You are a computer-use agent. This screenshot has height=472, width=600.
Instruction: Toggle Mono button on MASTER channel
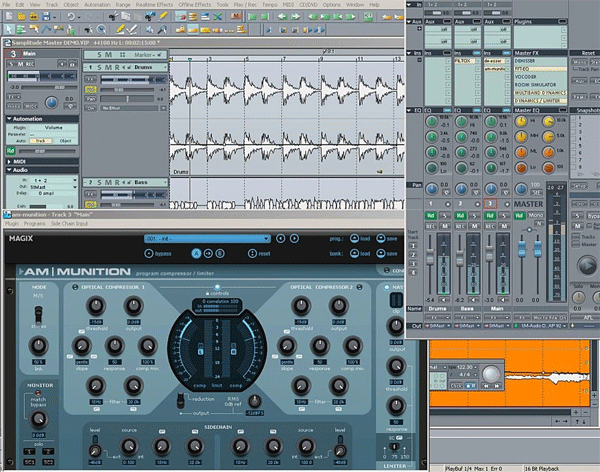(536, 215)
